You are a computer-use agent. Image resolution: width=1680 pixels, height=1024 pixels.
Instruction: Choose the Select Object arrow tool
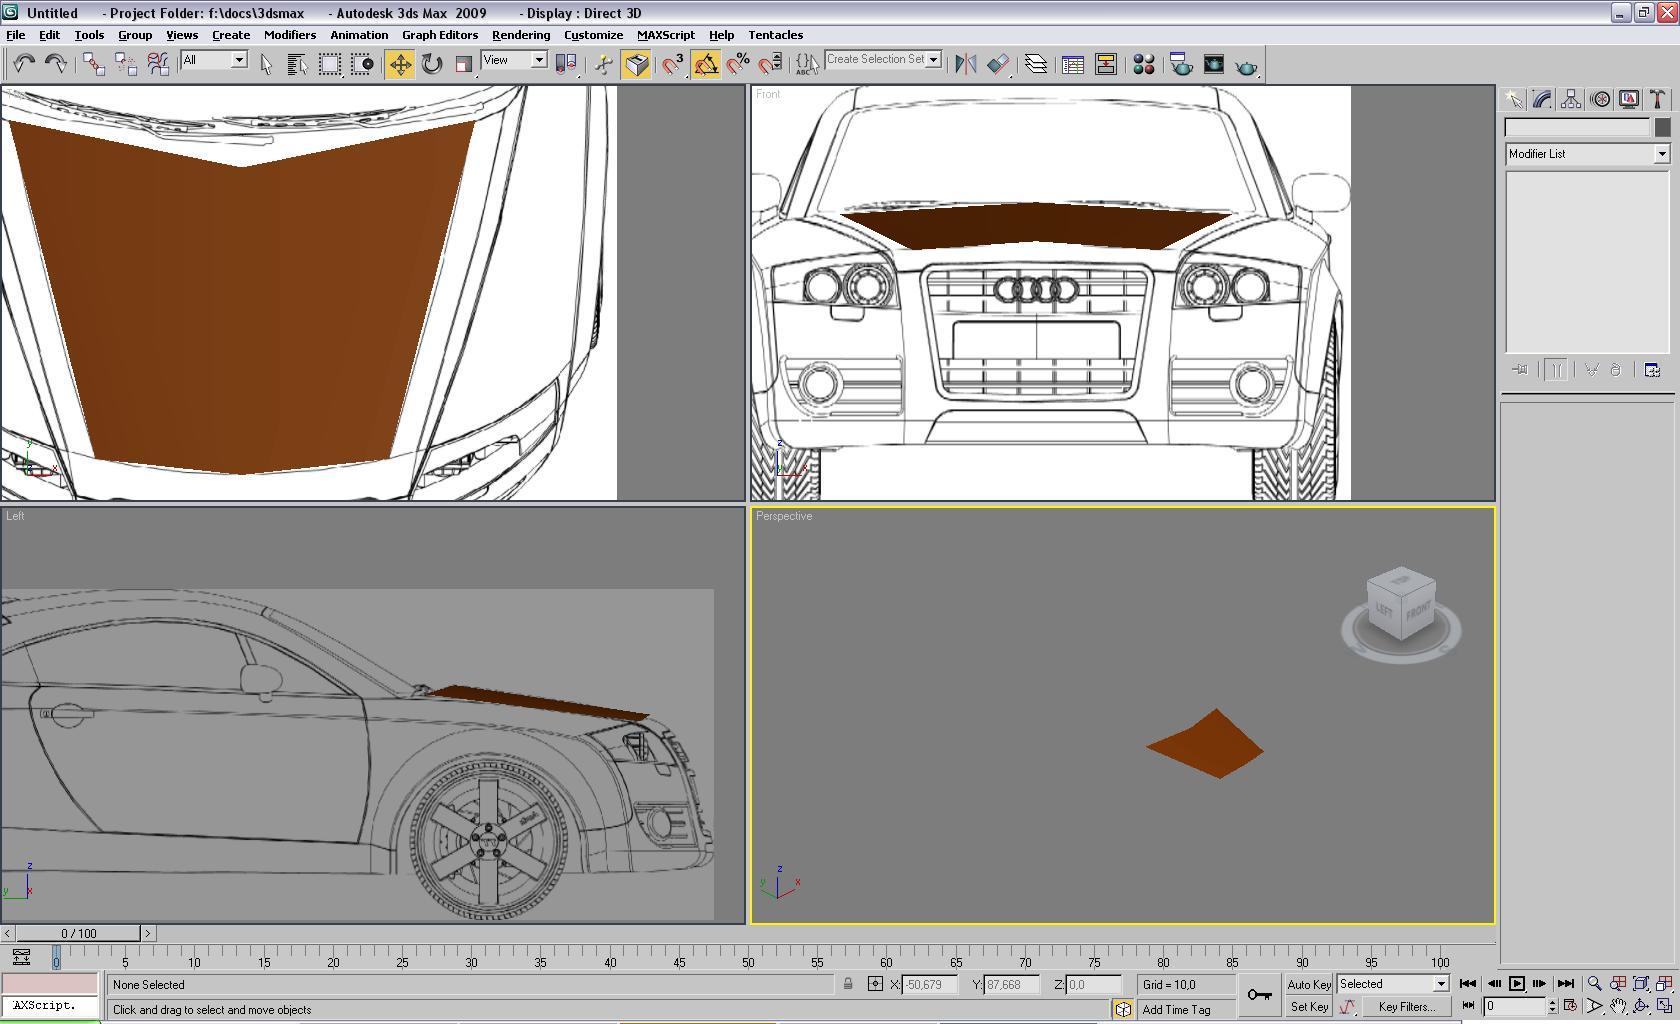coord(266,64)
